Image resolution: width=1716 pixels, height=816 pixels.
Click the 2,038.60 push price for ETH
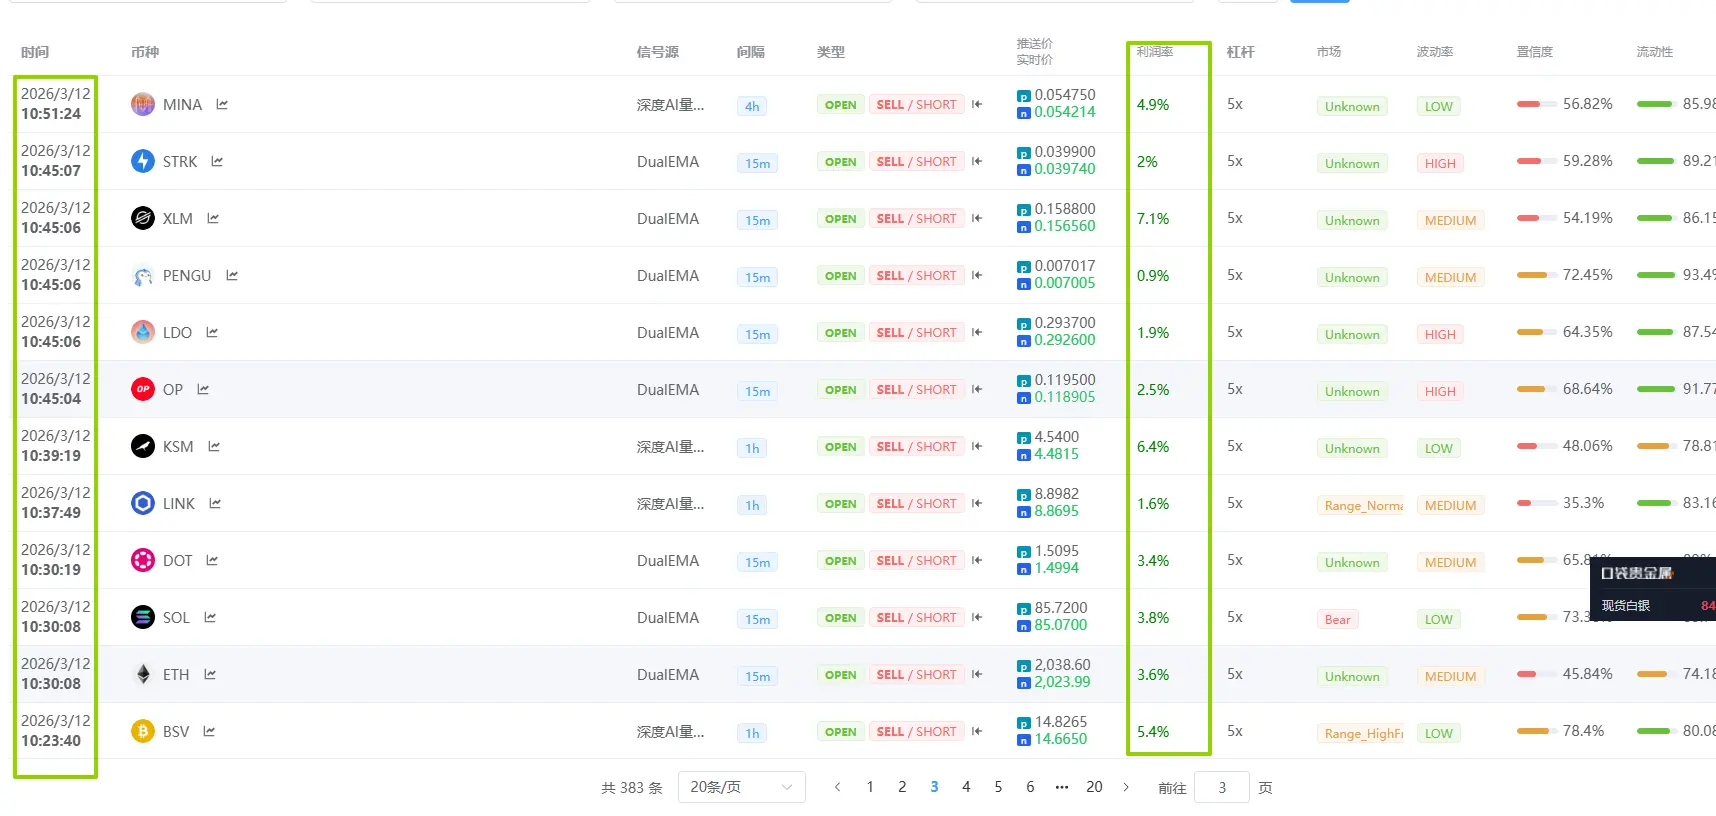tap(1062, 665)
